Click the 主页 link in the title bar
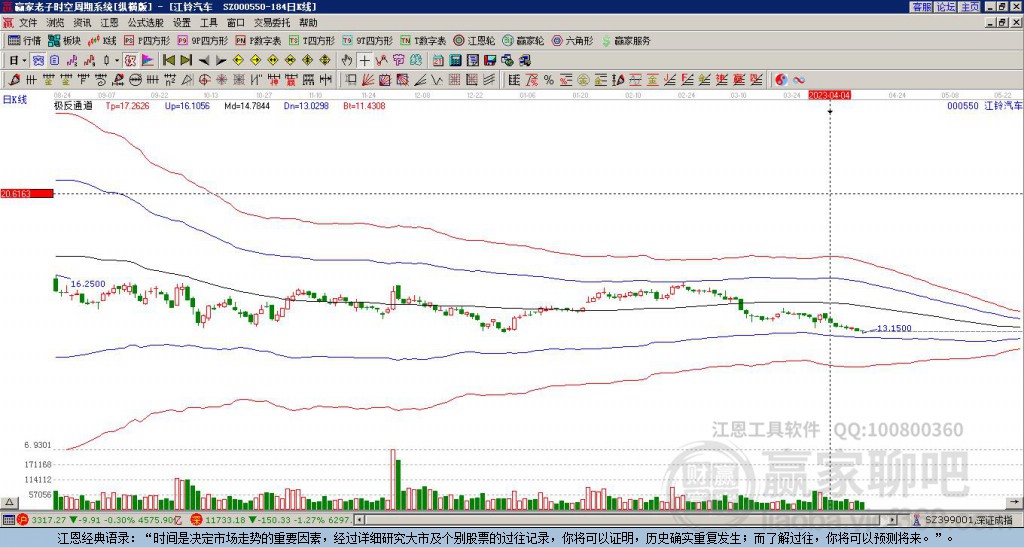The height and width of the screenshot is (548, 1024). (x=969, y=7)
